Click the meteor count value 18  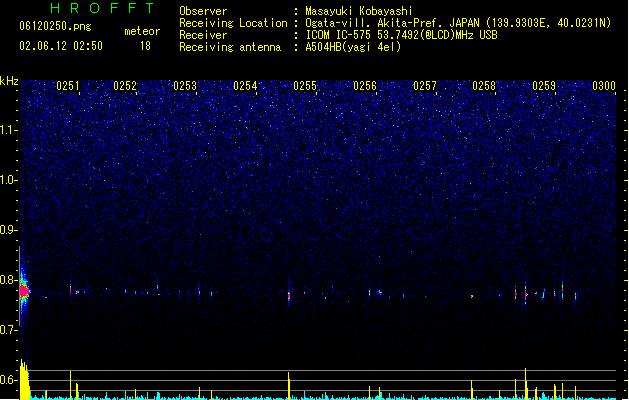coord(145,46)
